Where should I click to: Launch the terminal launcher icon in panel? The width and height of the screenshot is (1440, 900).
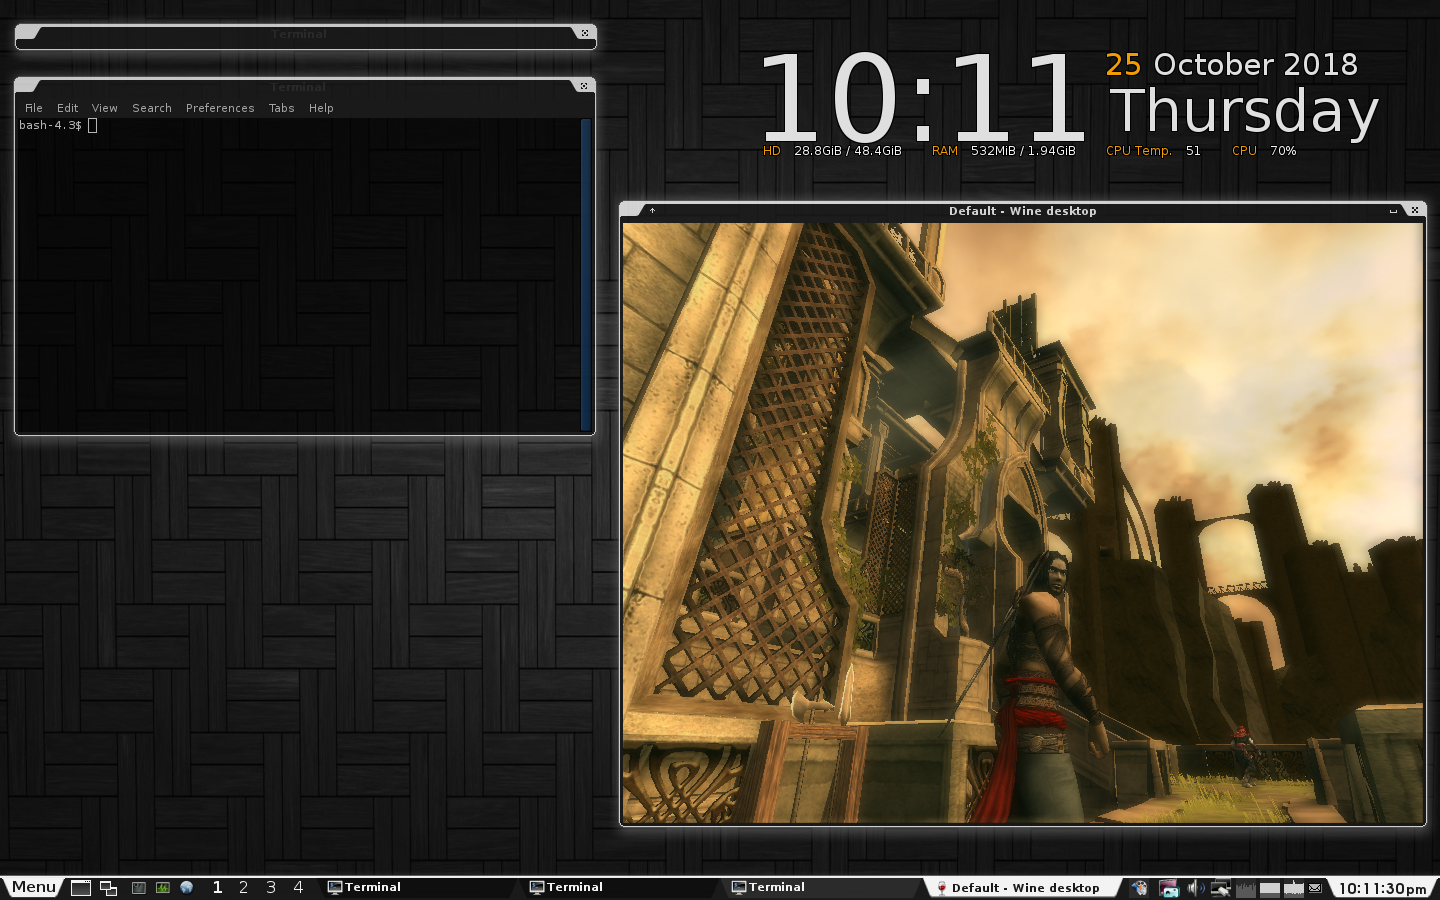pyautogui.click(x=139, y=888)
